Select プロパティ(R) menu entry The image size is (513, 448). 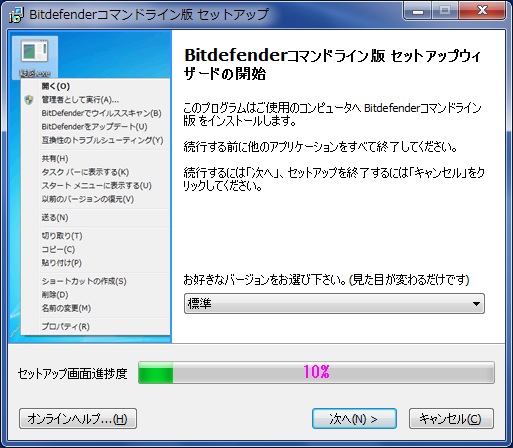coord(65,327)
